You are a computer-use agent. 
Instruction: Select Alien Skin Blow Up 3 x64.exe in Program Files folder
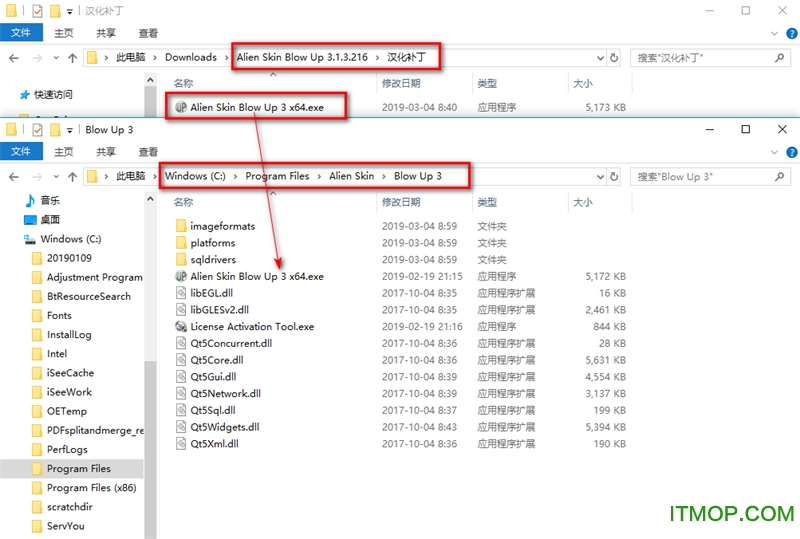click(257, 276)
